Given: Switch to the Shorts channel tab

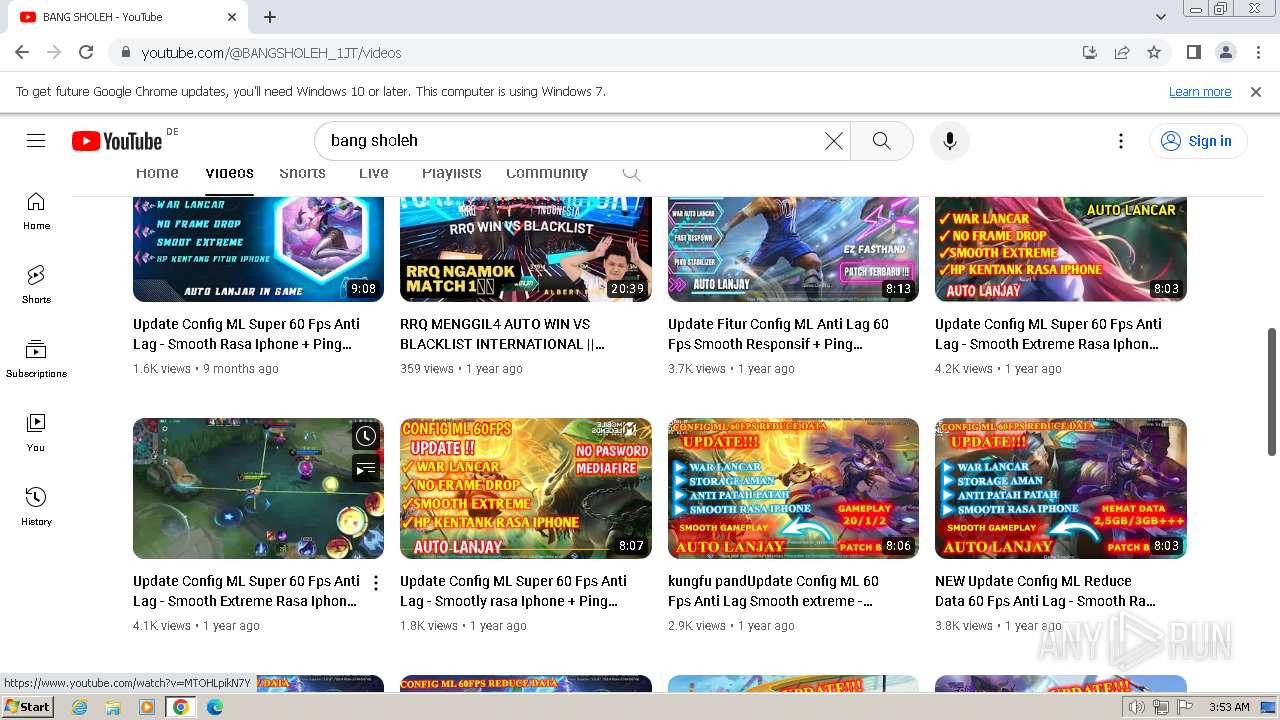Looking at the screenshot, I should (302, 173).
